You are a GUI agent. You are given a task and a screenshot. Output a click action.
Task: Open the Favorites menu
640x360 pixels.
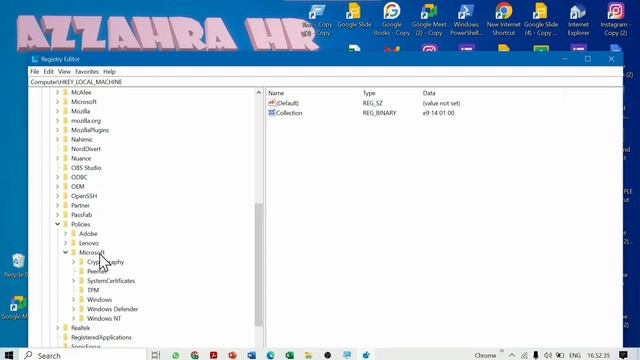click(87, 71)
